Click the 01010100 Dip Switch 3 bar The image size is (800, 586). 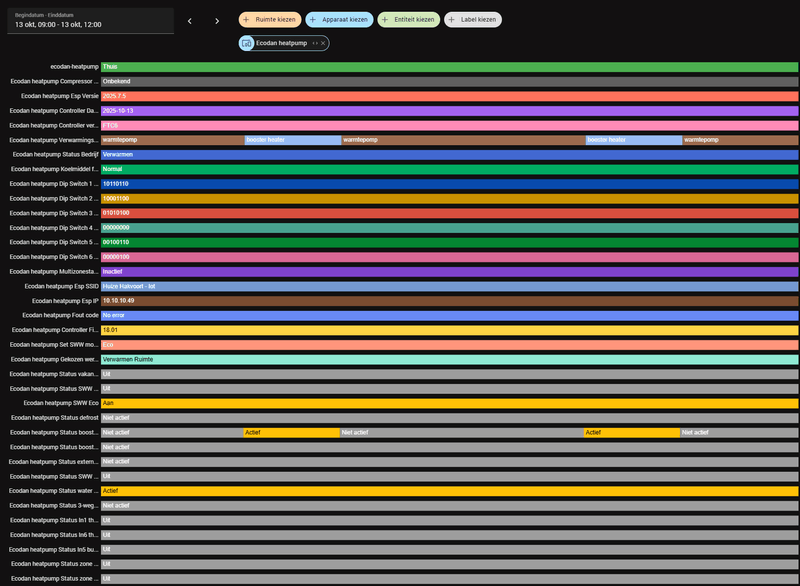pos(449,213)
